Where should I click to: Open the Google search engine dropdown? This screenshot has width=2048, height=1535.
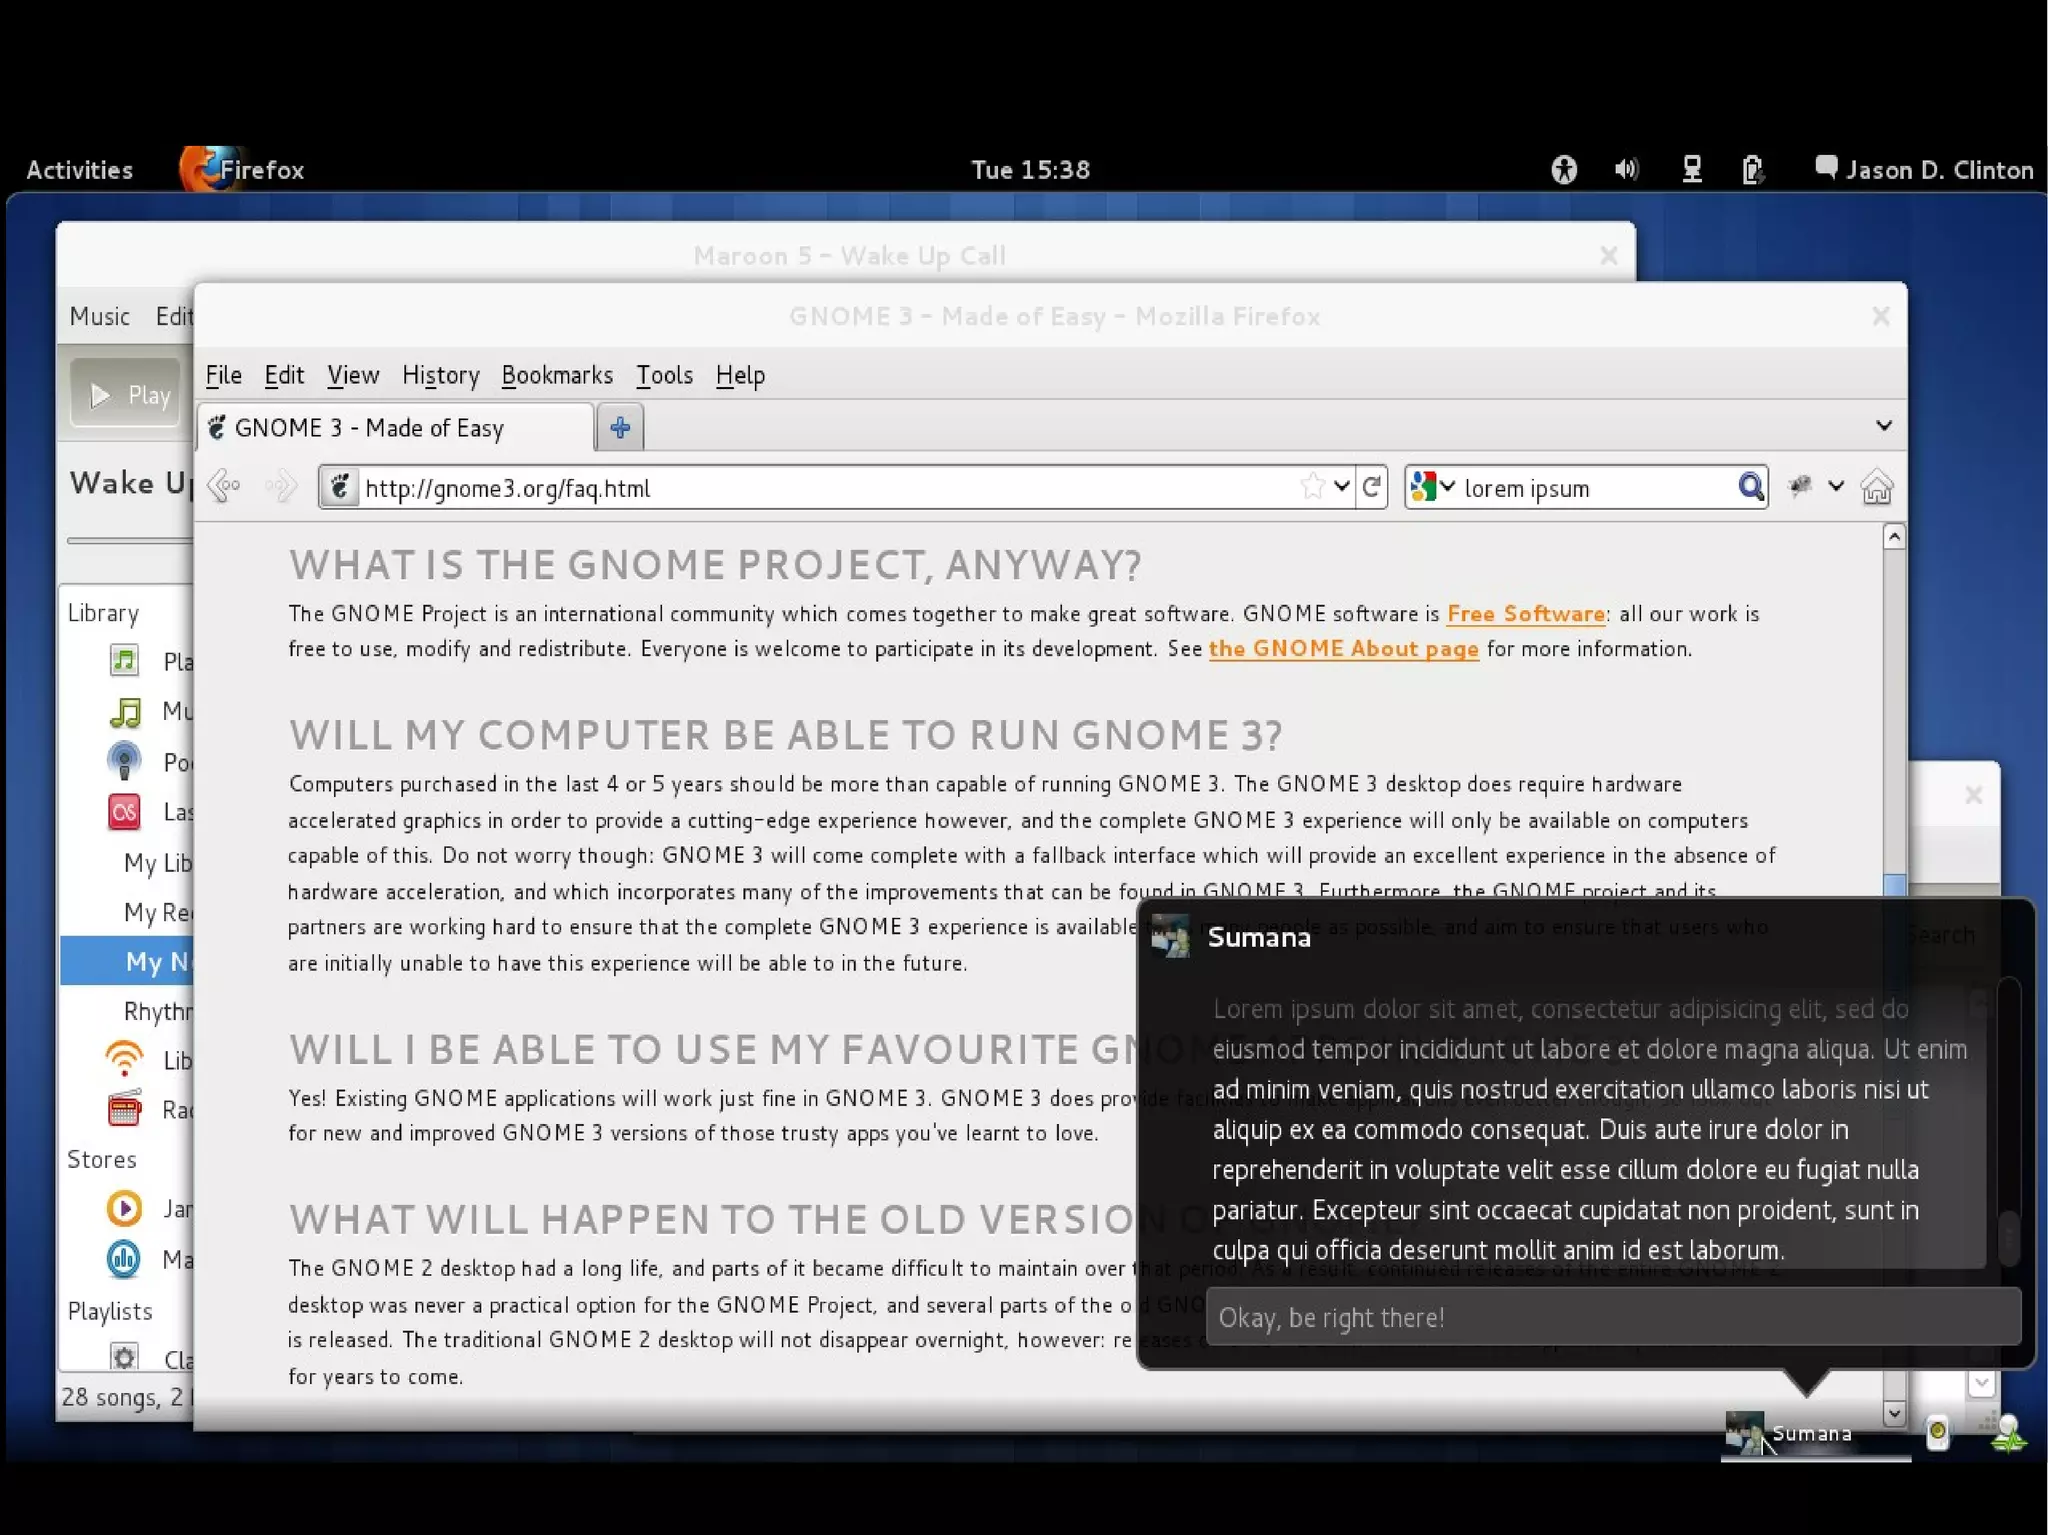[x=1432, y=487]
